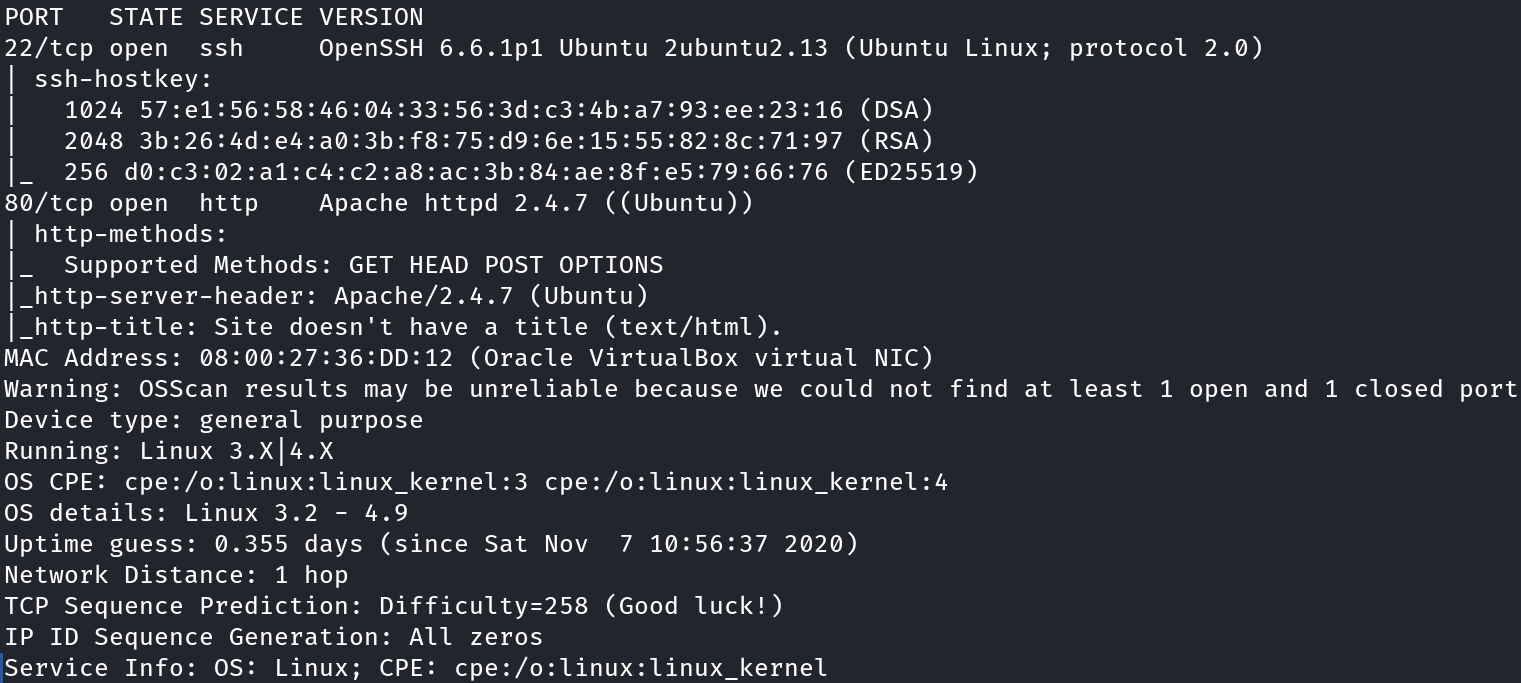This screenshot has width=1521, height=683.
Task: Click the http-title line
Action: coord(400,327)
